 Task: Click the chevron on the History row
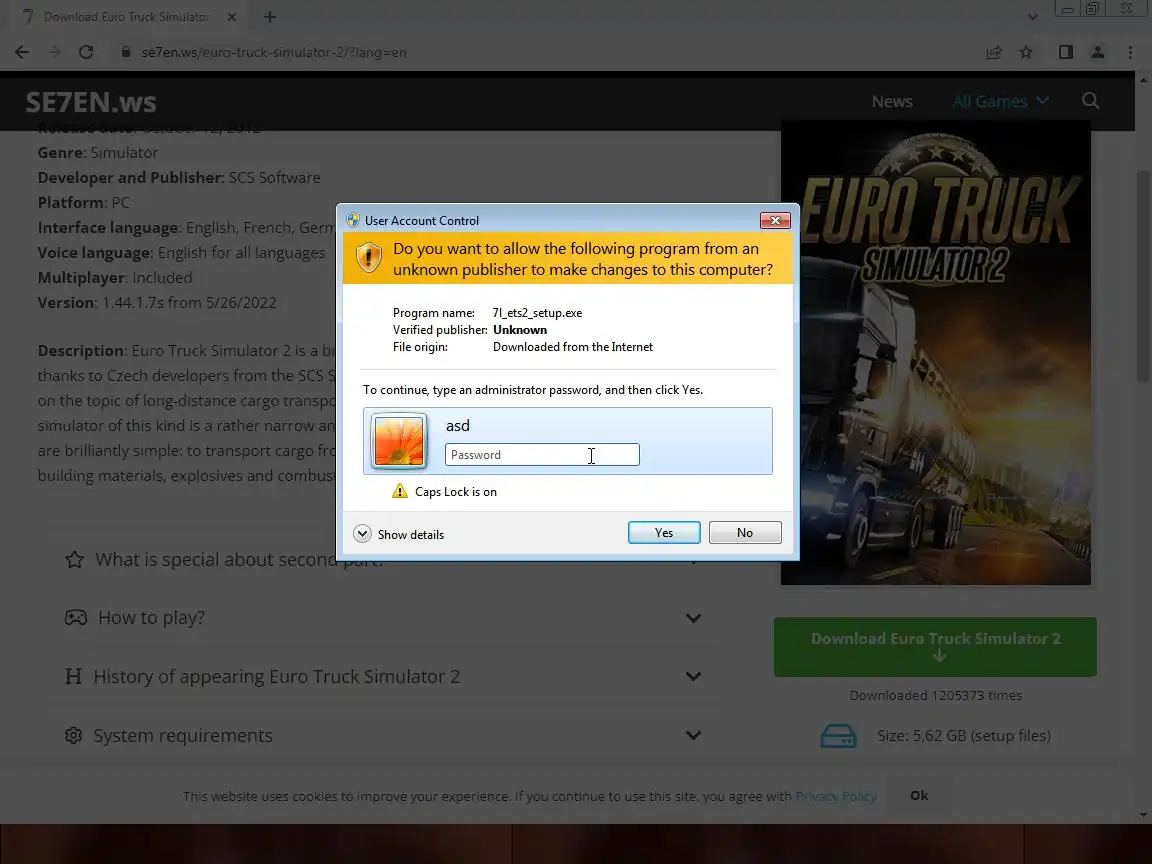pyautogui.click(x=693, y=677)
